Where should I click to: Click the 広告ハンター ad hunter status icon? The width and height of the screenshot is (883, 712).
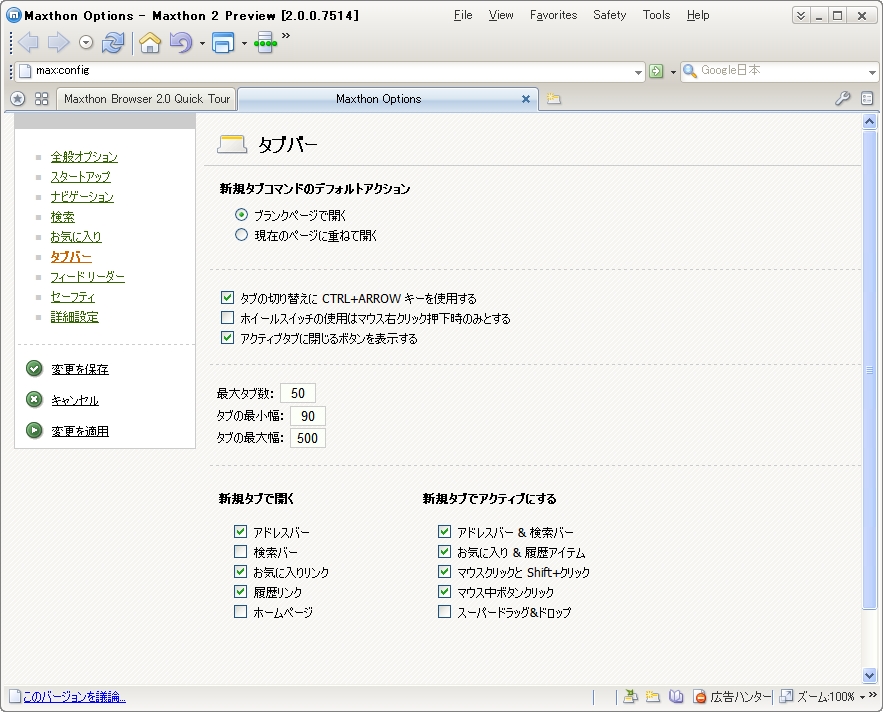[x=699, y=697]
